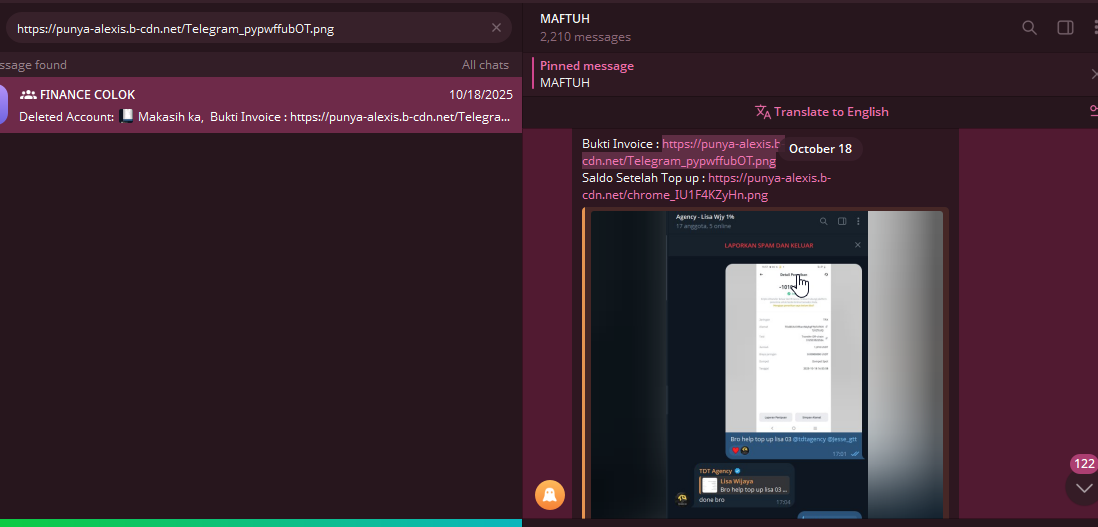This screenshot has width=1098, height=527.
Task: Click the 10/18/2025 date on the result
Action: point(480,94)
